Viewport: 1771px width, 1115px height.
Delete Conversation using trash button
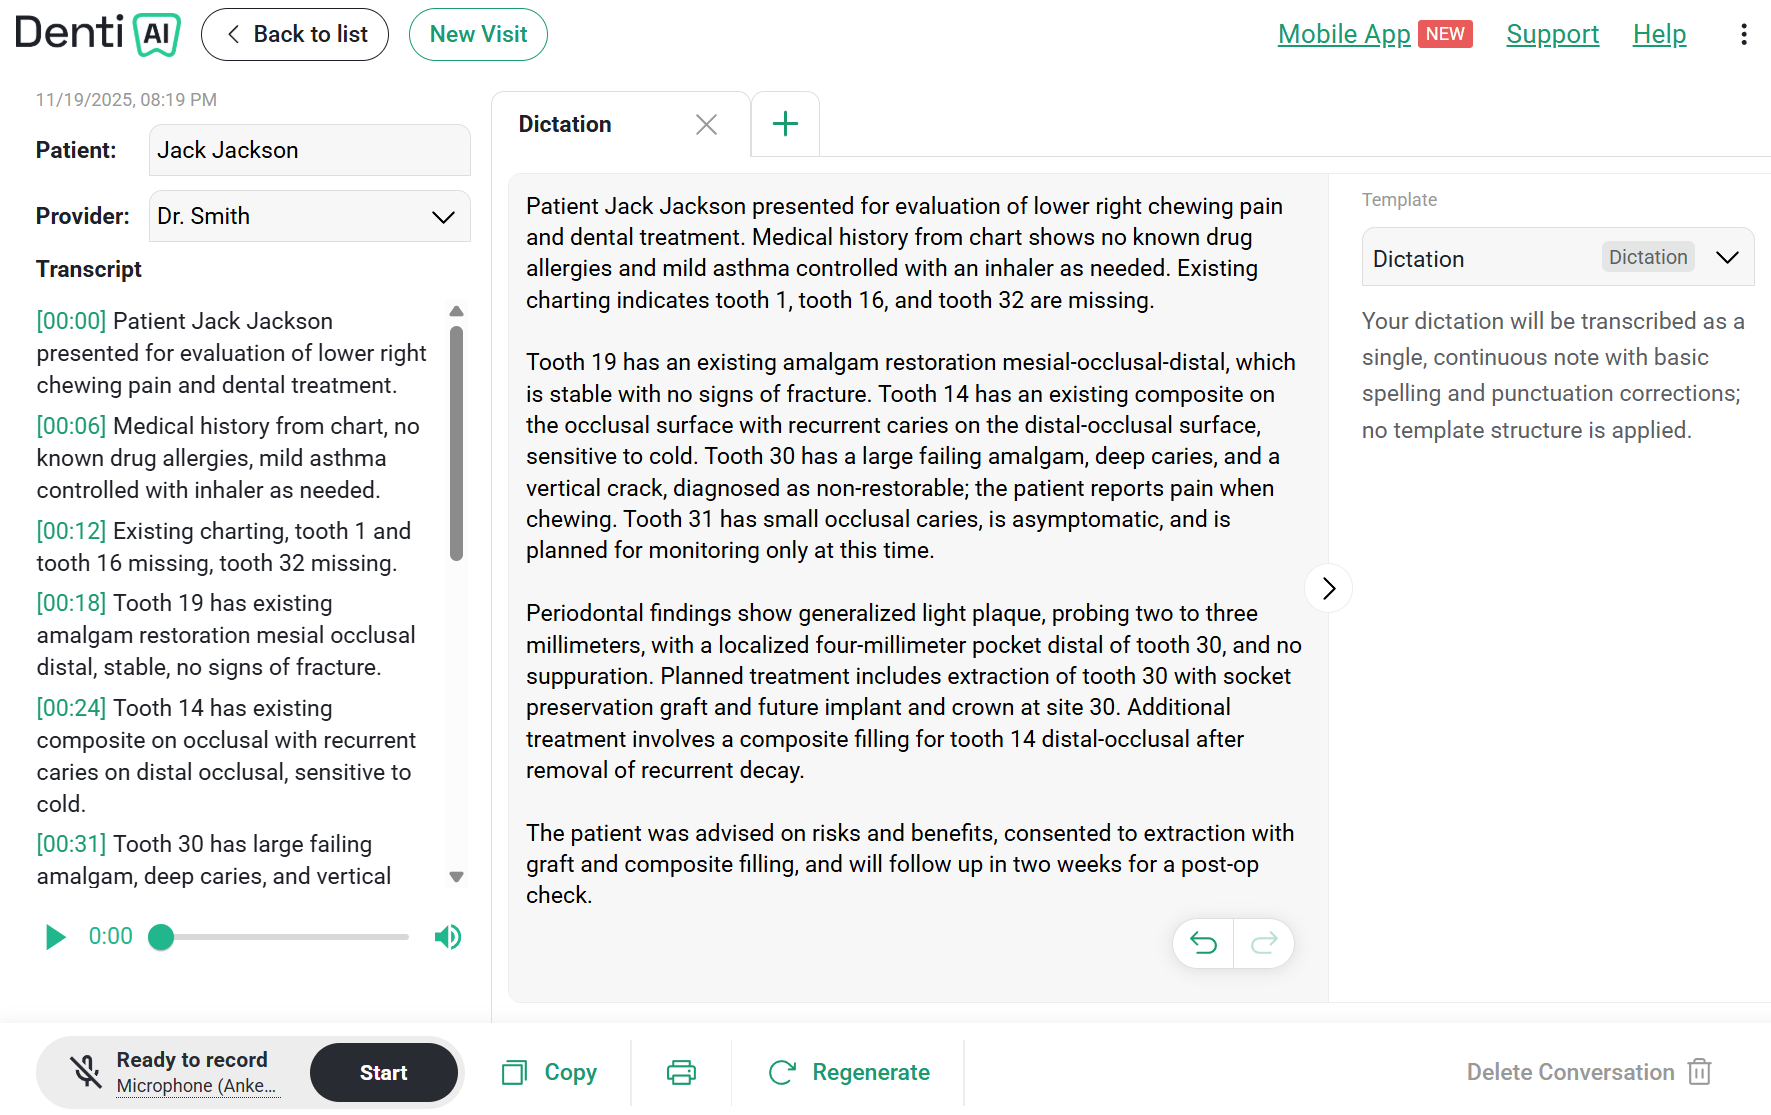pyautogui.click(x=1589, y=1072)
